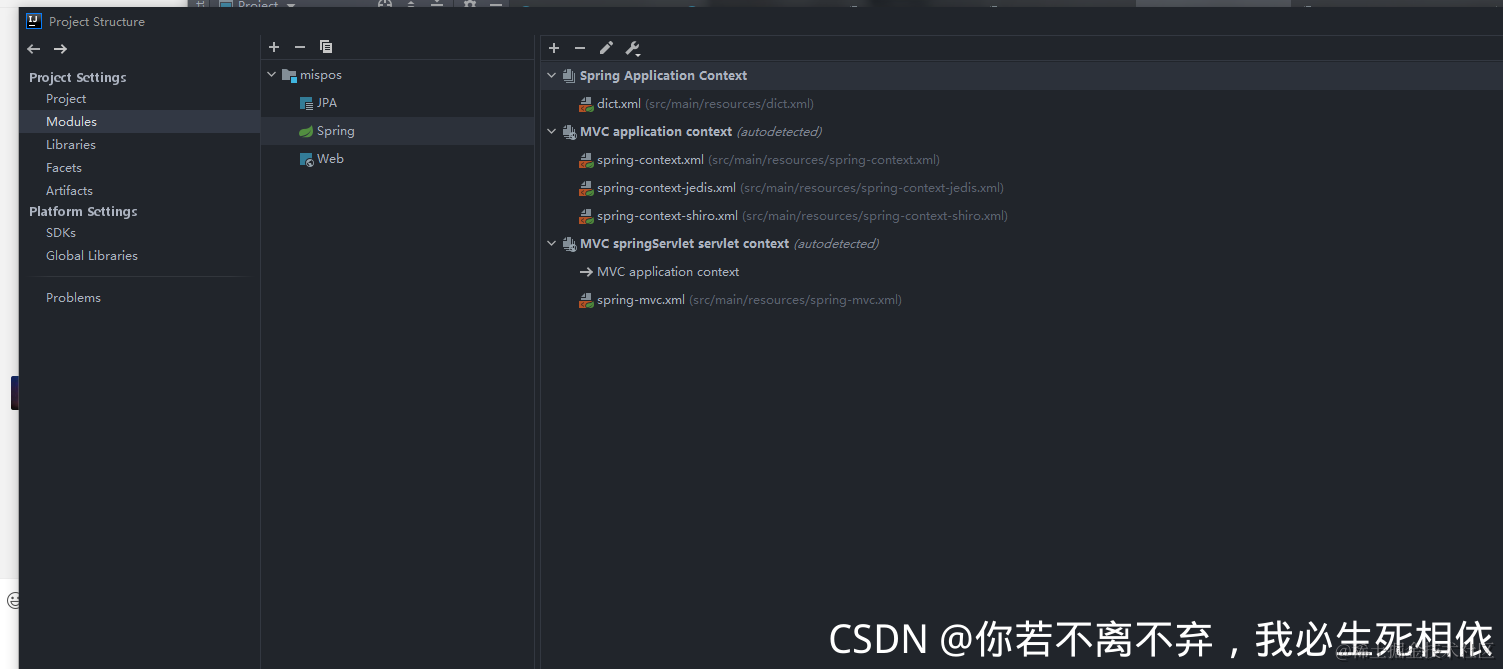1503x669 pixels.
Task: Click the mispos module folder icon
Action: 289,75
